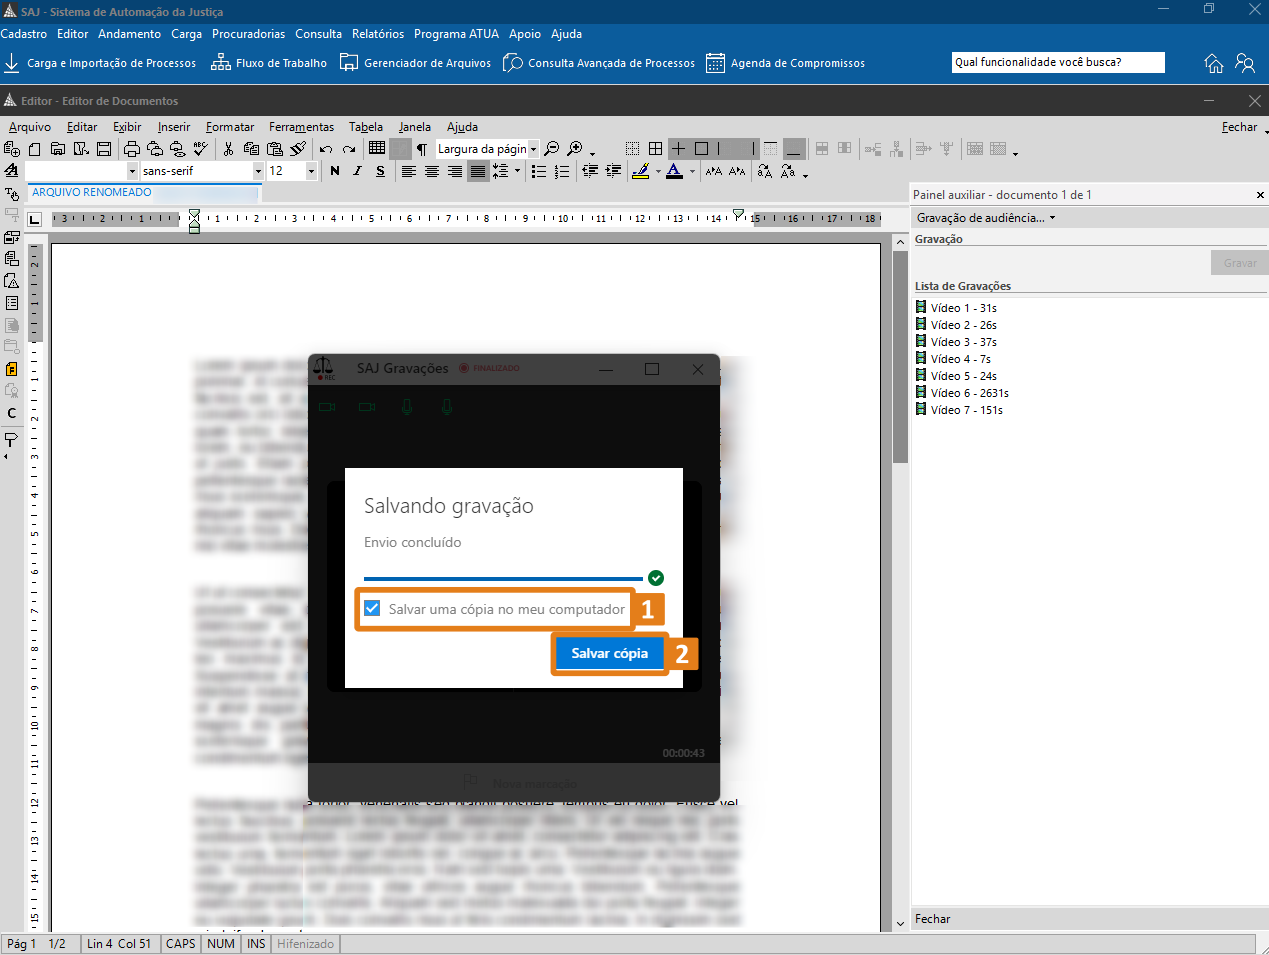
Task: Click the document vertical scrollbar
Action: click(x=900, y=585)
